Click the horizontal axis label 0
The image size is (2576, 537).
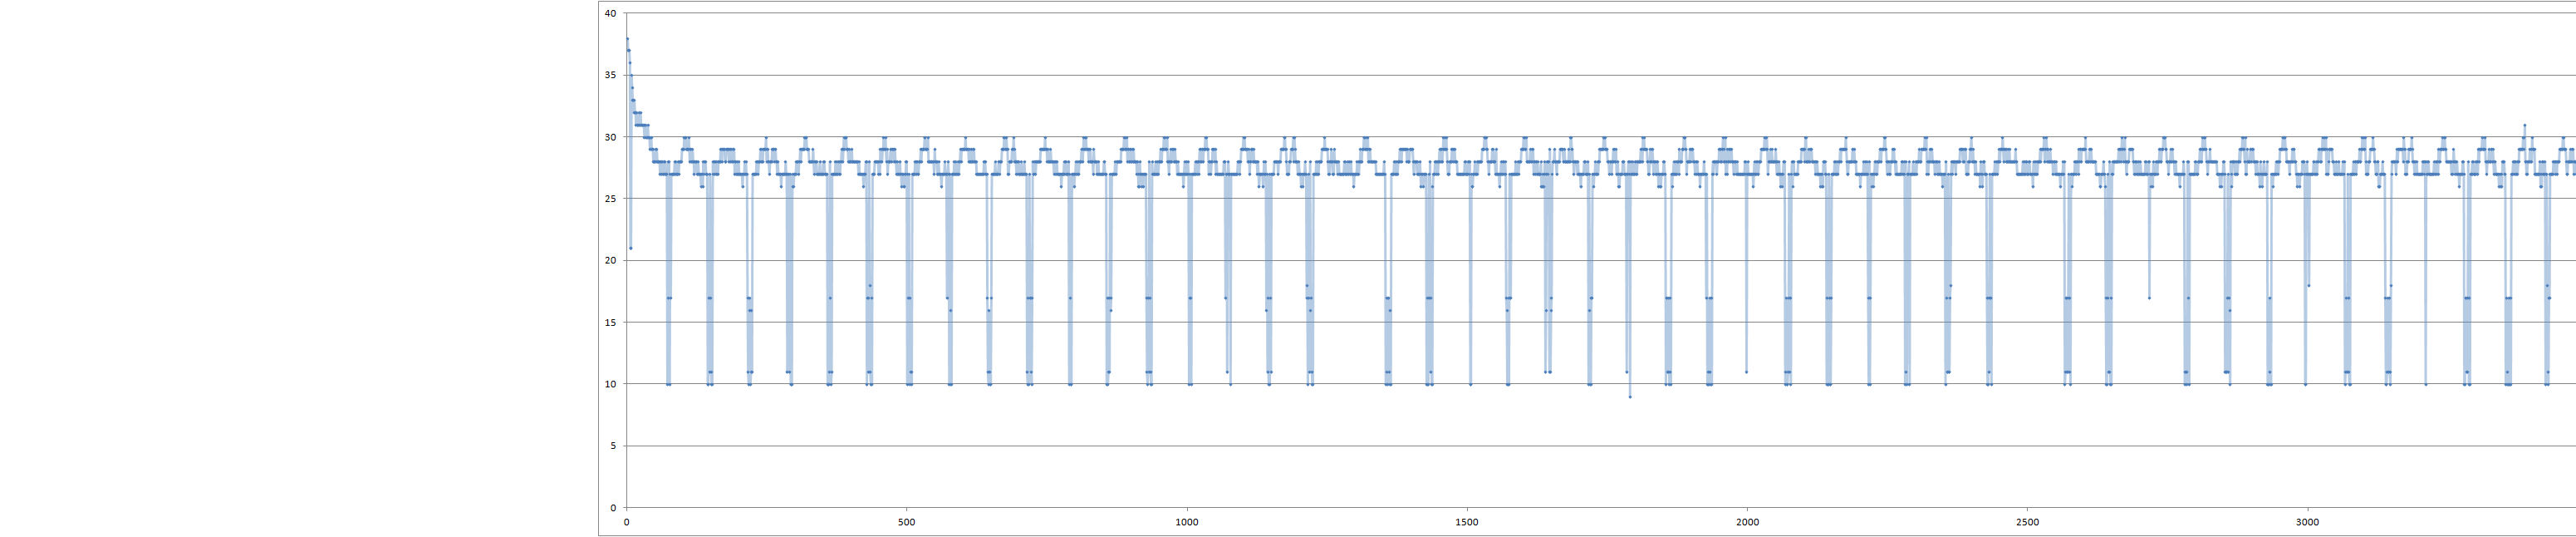(x=627, y=522)
